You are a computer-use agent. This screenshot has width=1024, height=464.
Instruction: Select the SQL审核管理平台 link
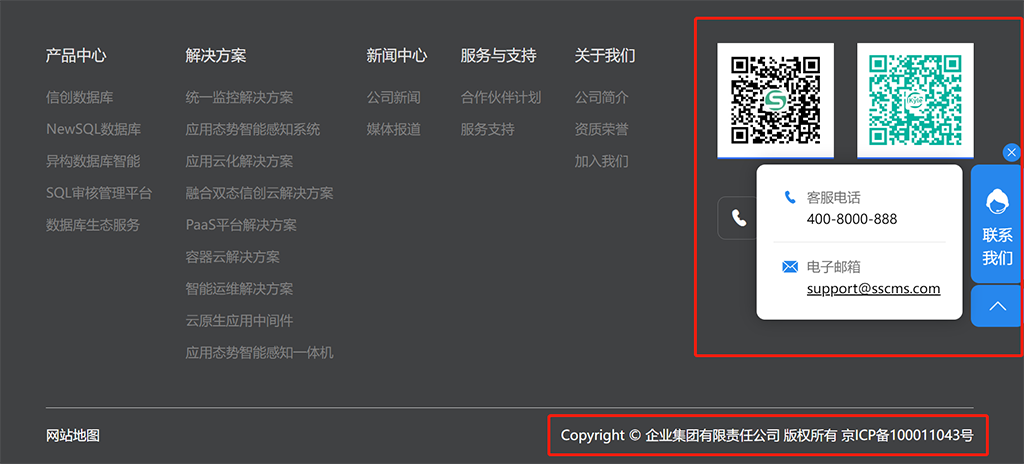[x=99, y=193]
